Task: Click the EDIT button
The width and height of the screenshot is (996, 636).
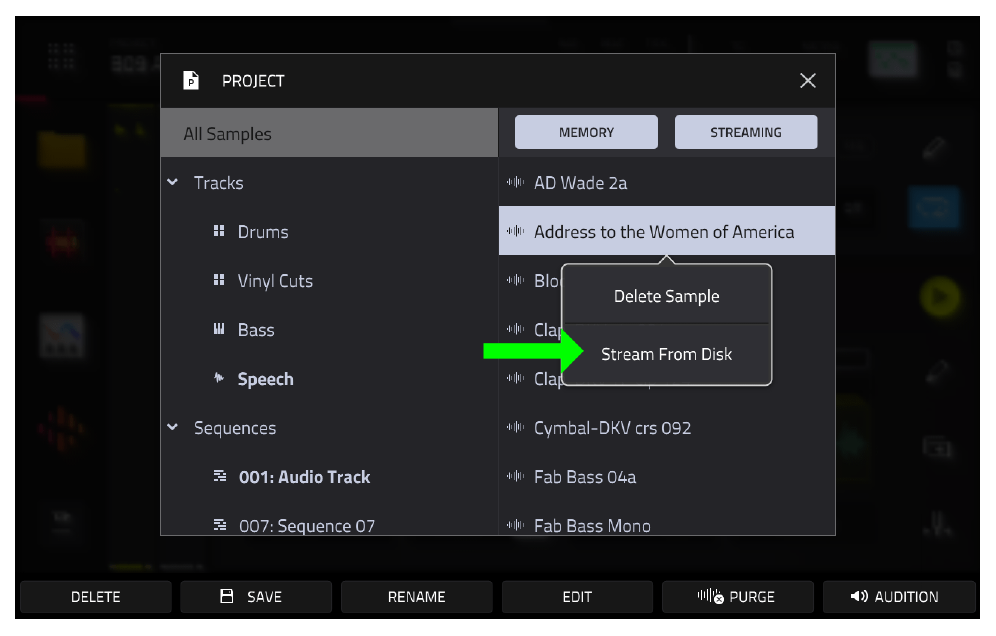Action: (577, 597)
